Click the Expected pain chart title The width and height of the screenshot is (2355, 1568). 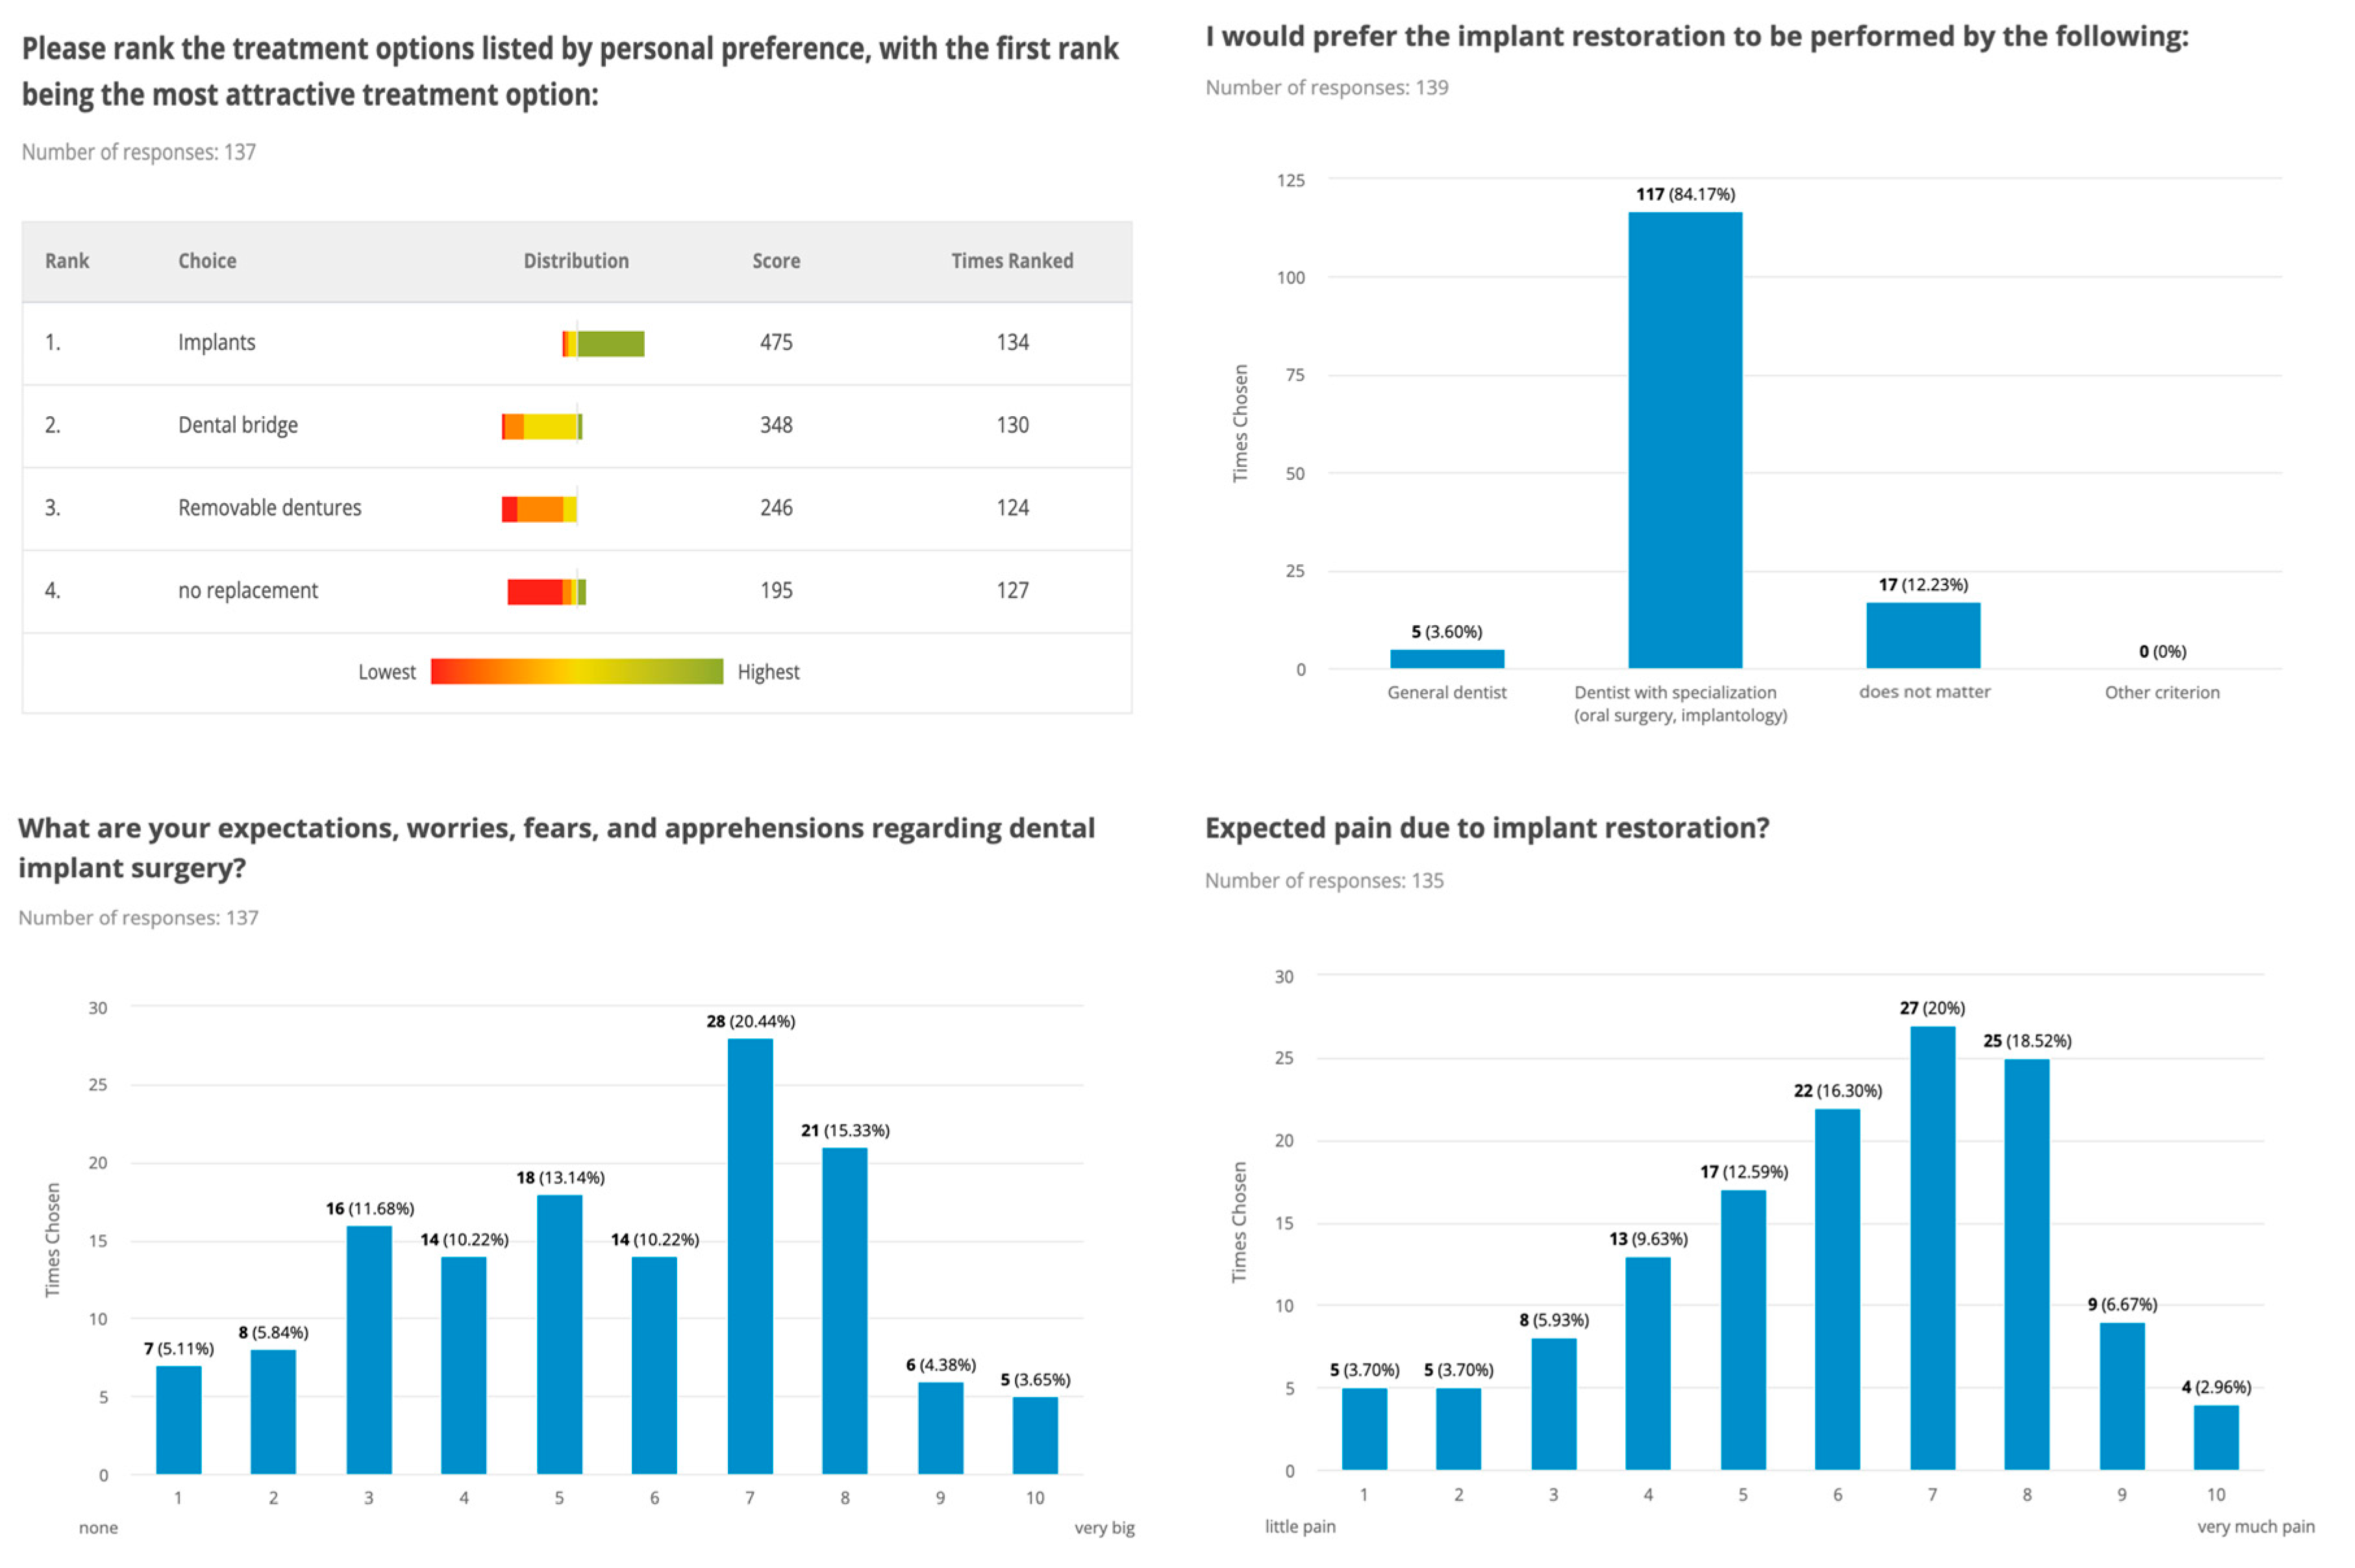coord(1487,828)
